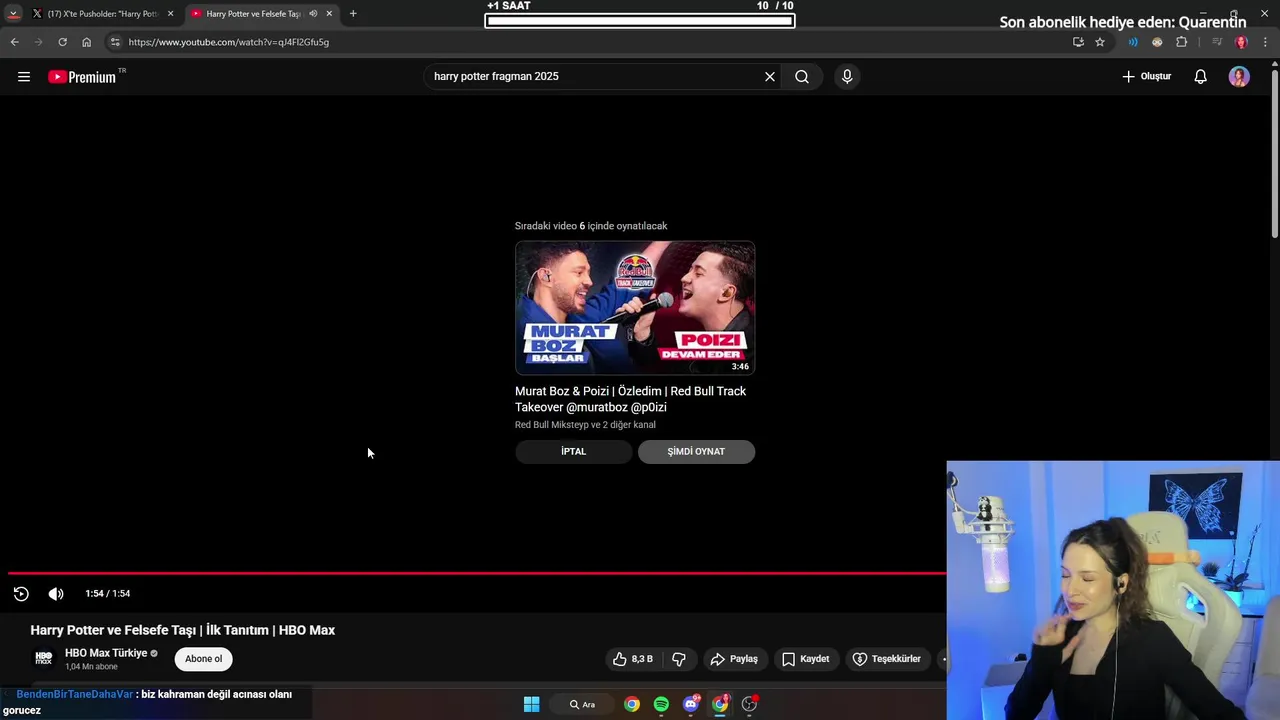
Task: Dislike the video with thumbs-down
Action: coord(679,659)
